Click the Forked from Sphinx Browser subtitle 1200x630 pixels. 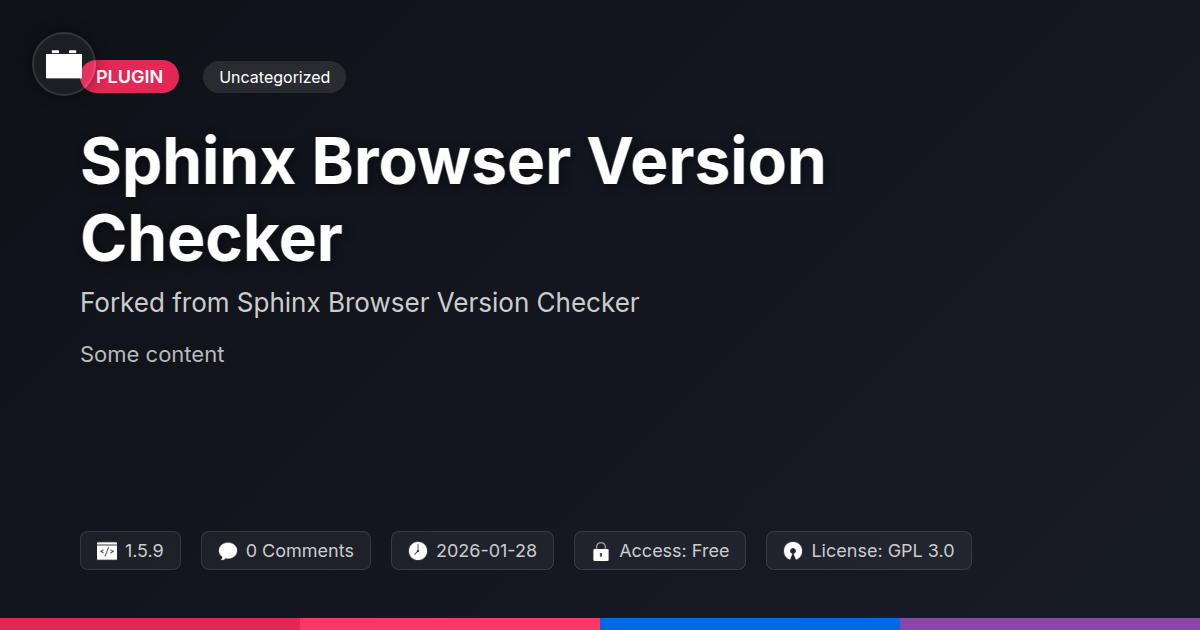(x=360, y=302)
